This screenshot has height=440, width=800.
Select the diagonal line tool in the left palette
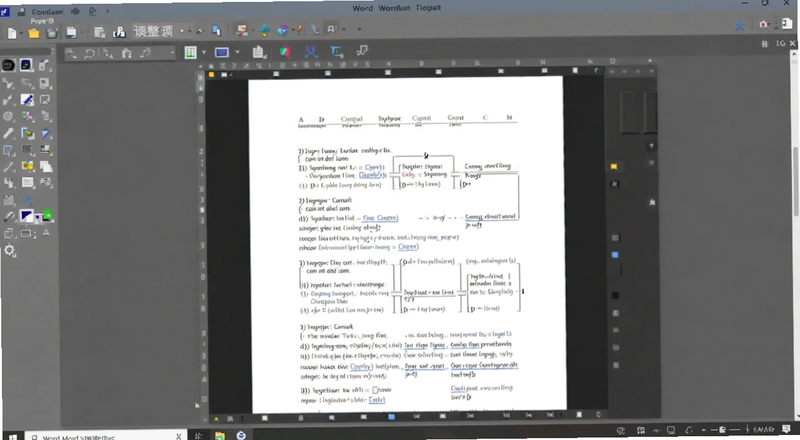8,167
